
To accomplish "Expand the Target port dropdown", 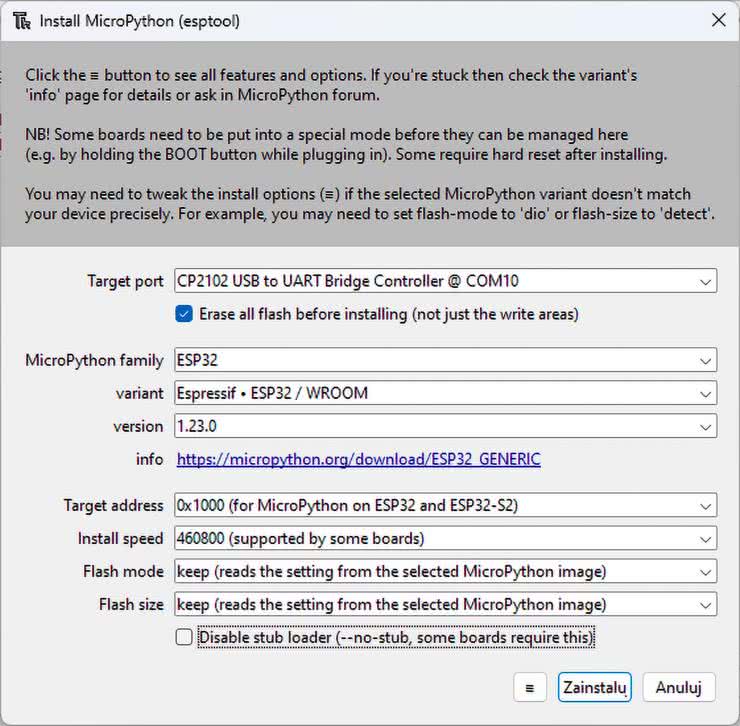I will (706, 282).
